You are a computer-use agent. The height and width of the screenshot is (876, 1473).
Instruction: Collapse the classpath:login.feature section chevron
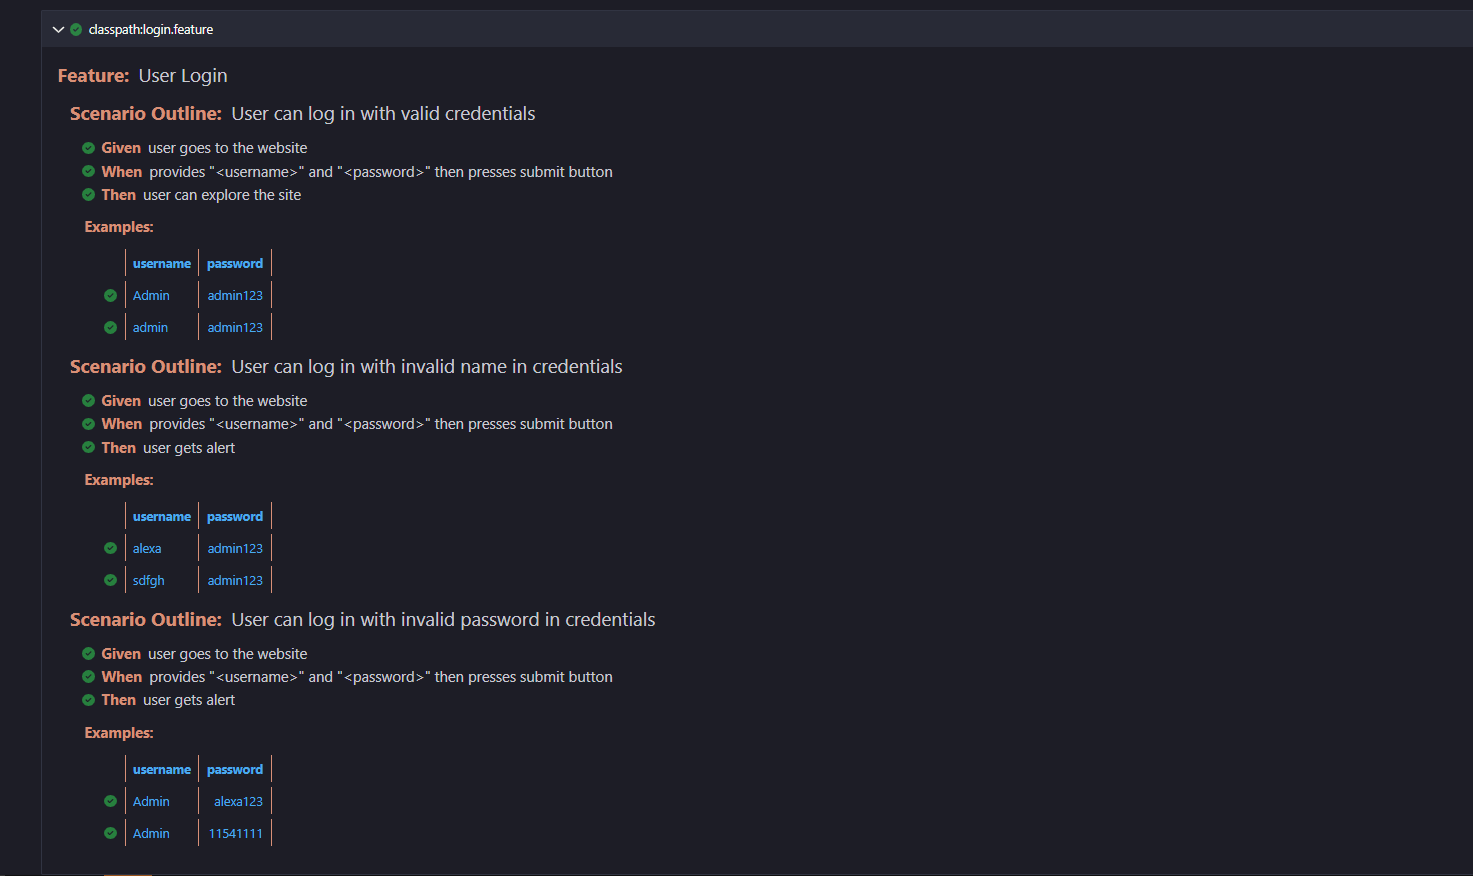pos(58,30)
